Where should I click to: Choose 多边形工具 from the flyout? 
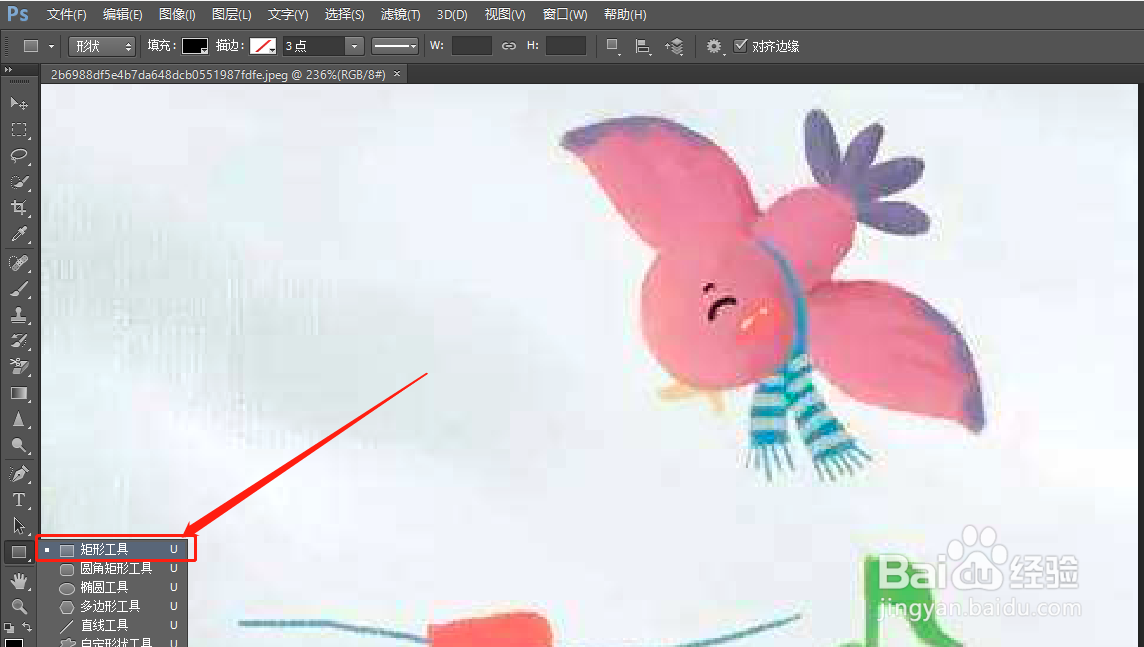click(114, 606)
